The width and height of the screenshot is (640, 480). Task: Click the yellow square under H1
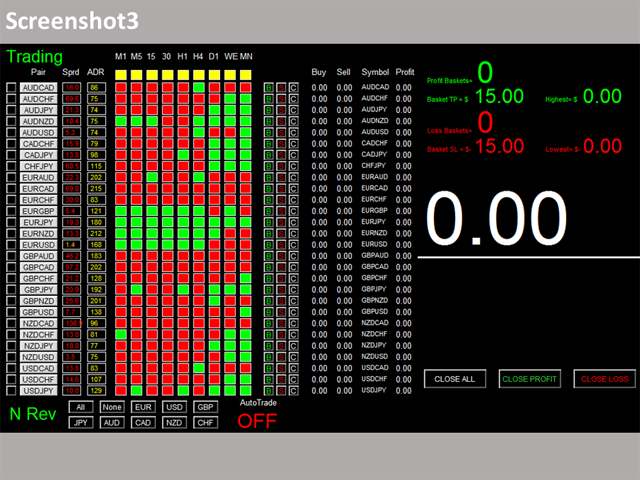pyautogui.click(x=183, y=74)
